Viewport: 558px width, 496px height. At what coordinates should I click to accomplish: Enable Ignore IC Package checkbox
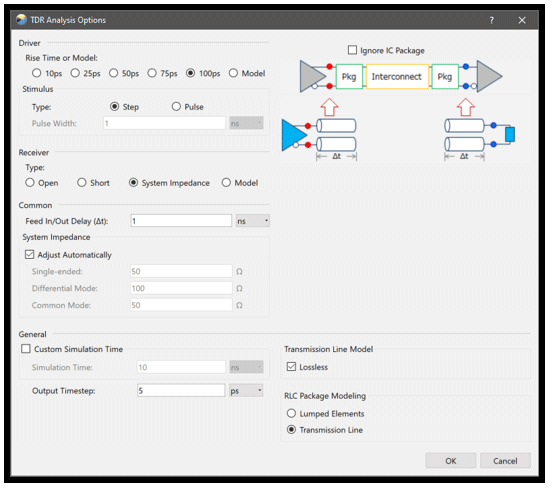point(352,50)
